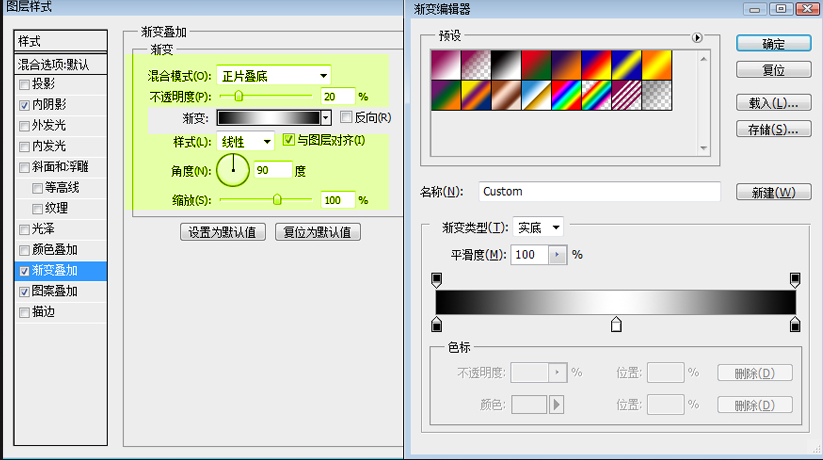Open the presets flyout menu arrow
The height and width of the screenshot is (460, 823).
[x=697, y=38]
